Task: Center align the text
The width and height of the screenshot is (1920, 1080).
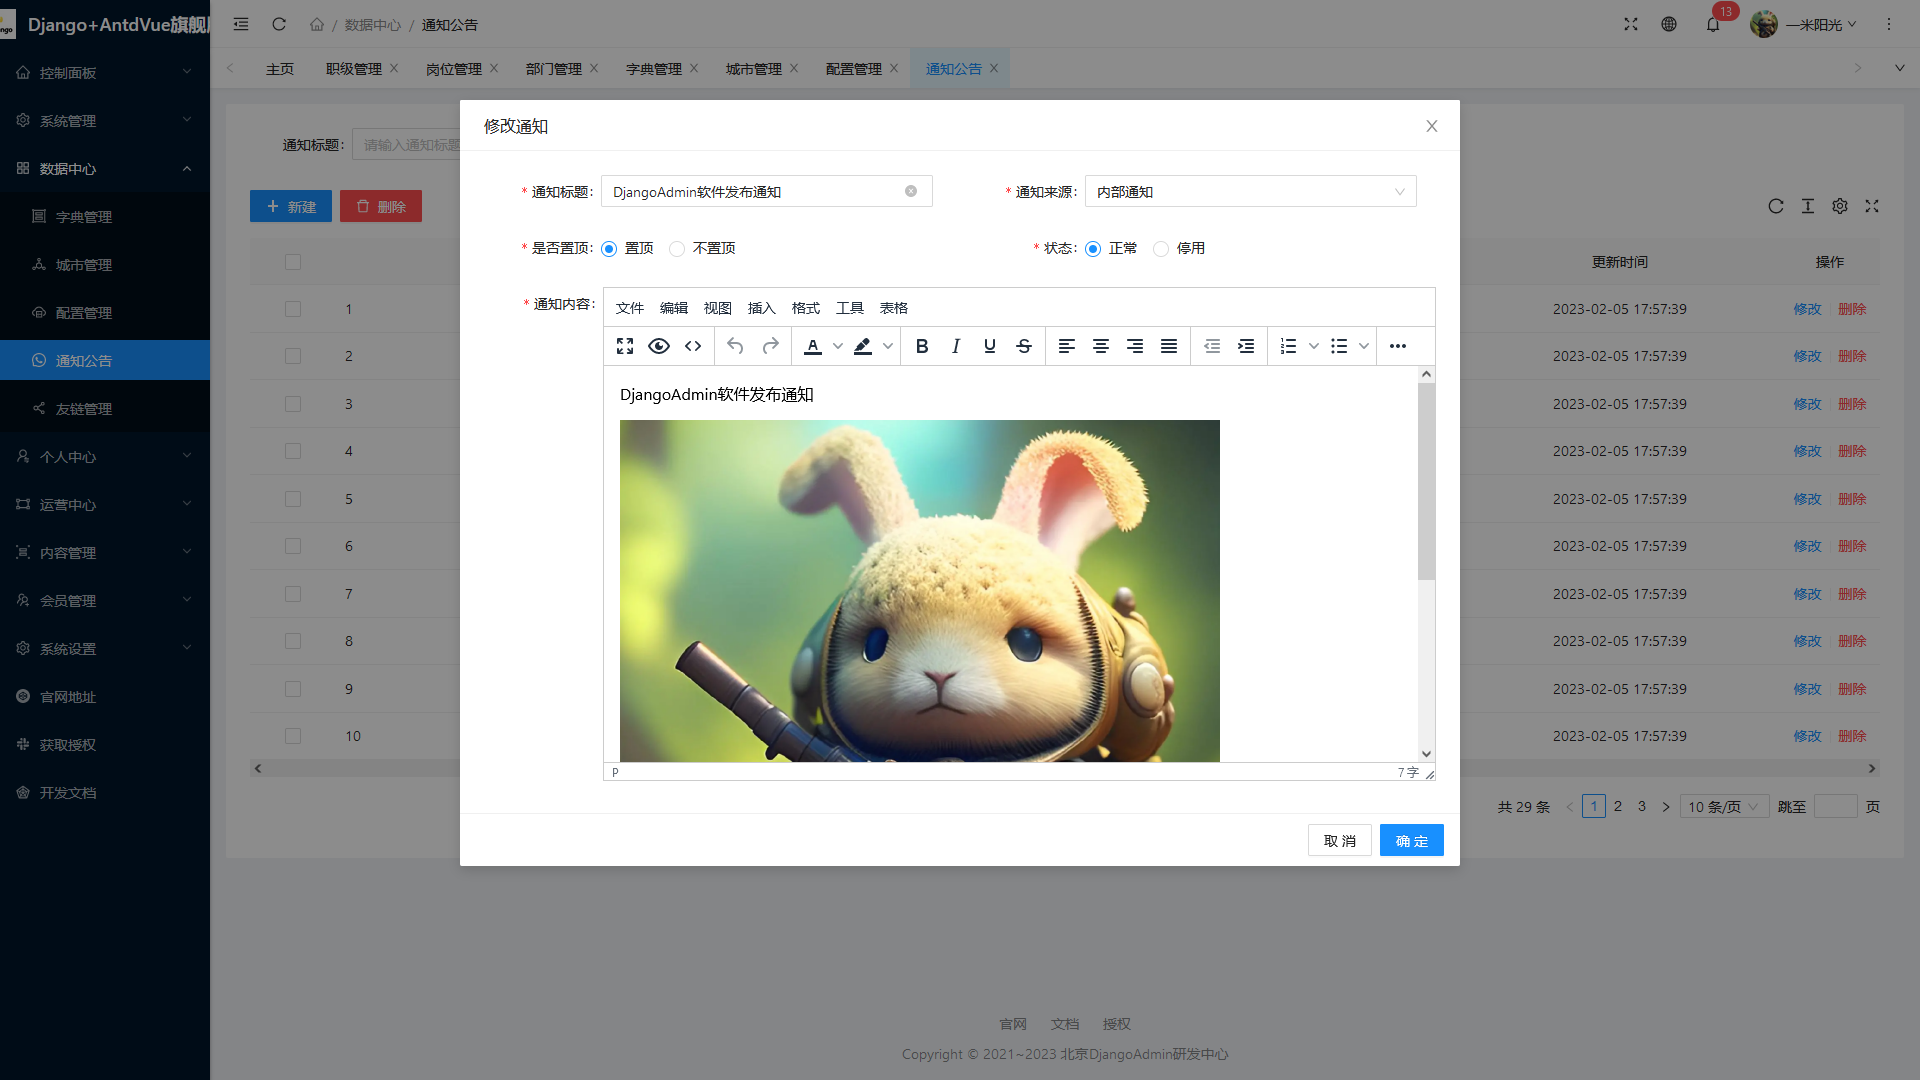Action: tap(1101, 346)
